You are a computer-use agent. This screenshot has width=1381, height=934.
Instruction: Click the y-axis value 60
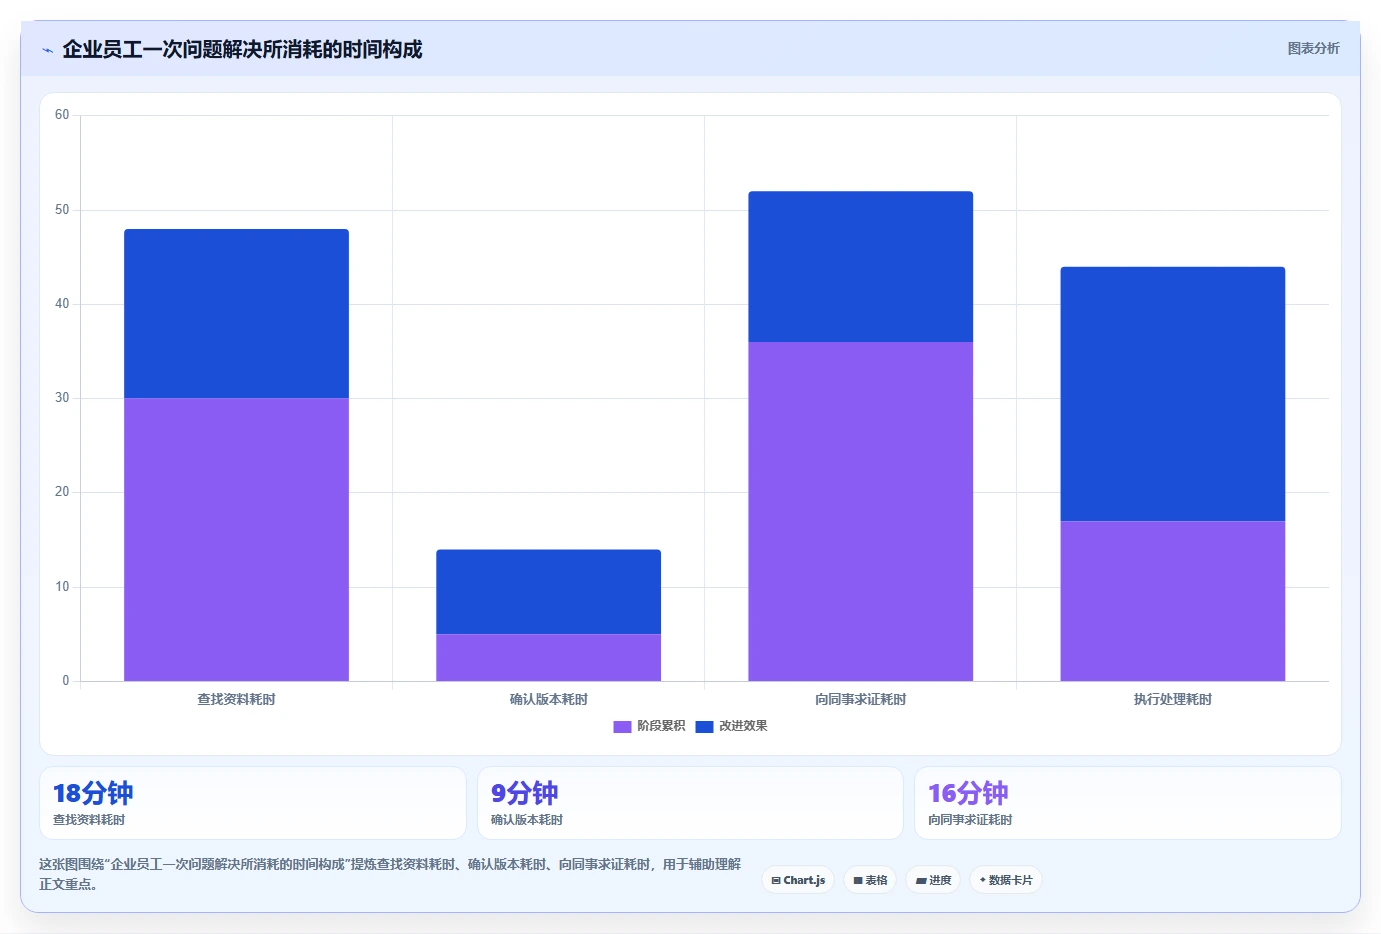point(62,115)
